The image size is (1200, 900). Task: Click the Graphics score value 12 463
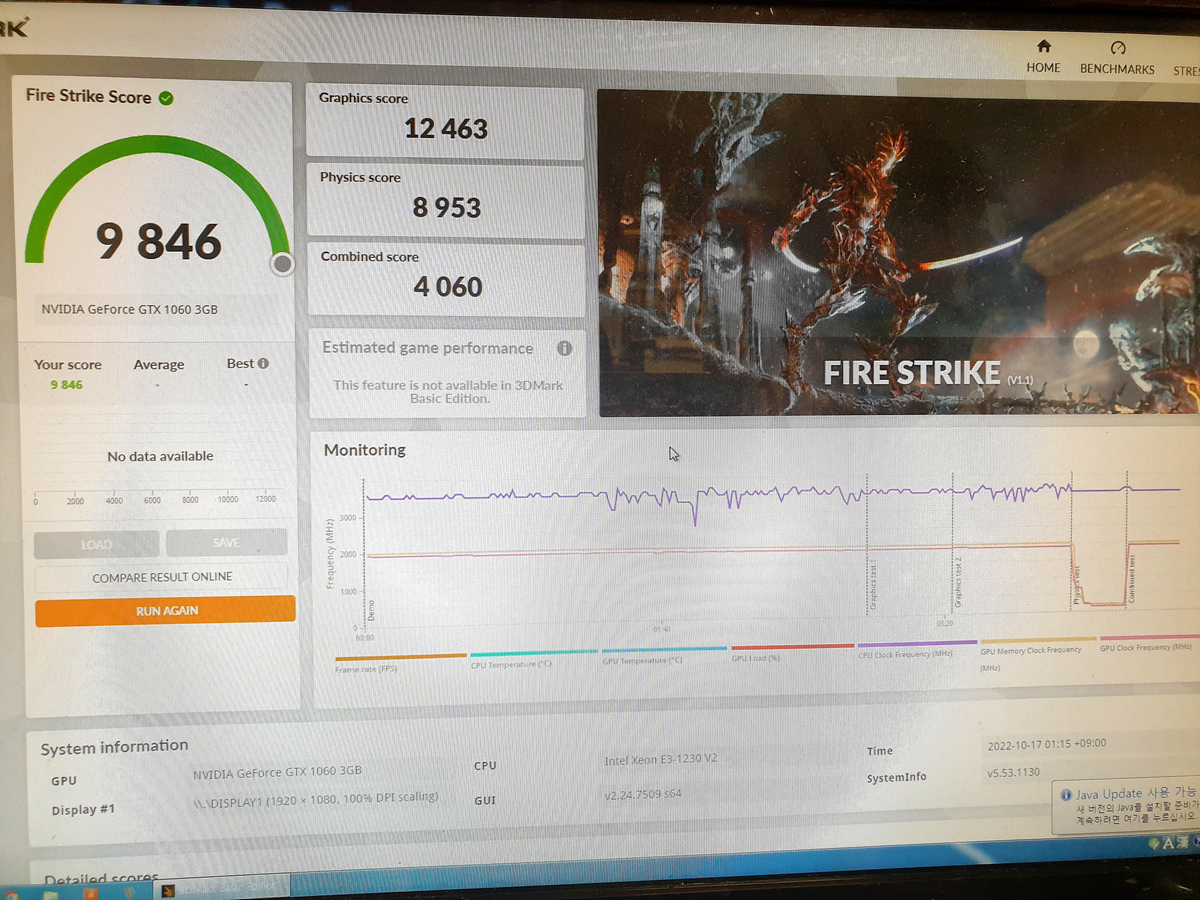446,129
